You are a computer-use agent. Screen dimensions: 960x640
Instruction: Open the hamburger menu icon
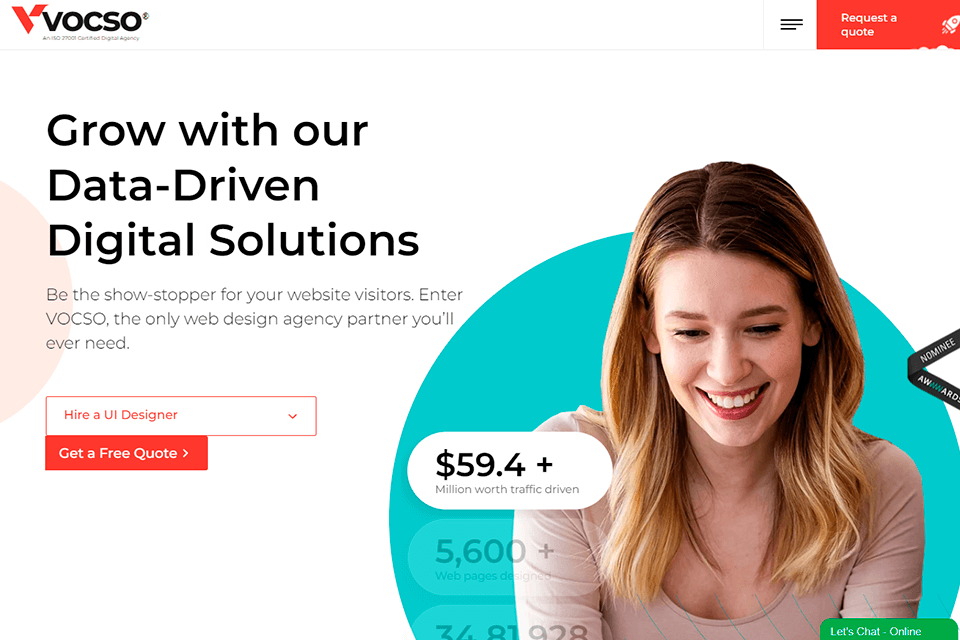791,24
